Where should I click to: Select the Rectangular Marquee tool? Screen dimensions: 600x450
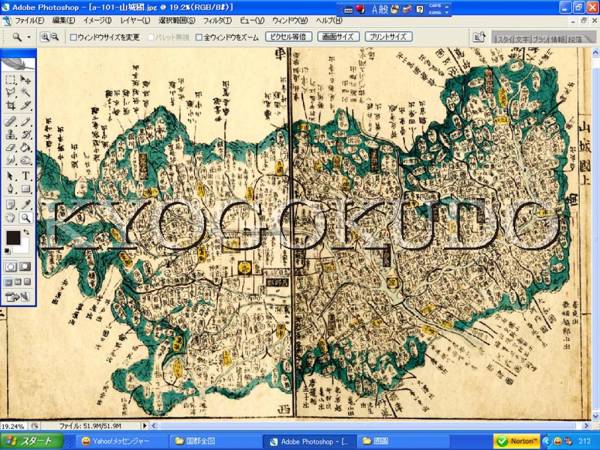[11, 80]
